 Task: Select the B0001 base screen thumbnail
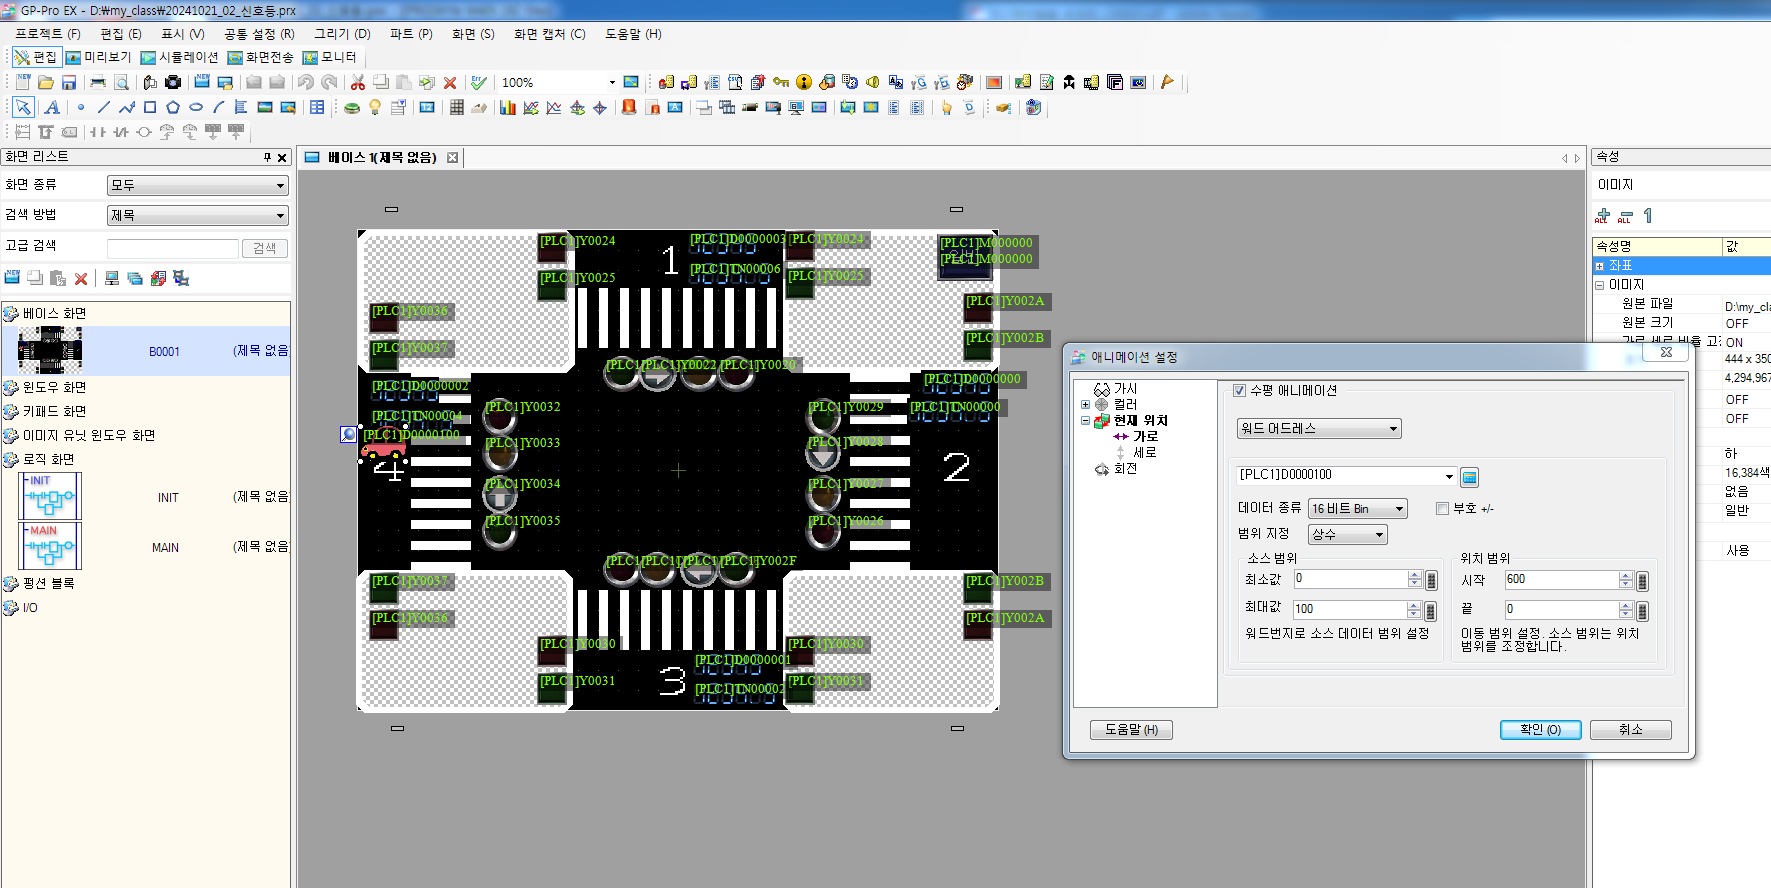[50, 351]
